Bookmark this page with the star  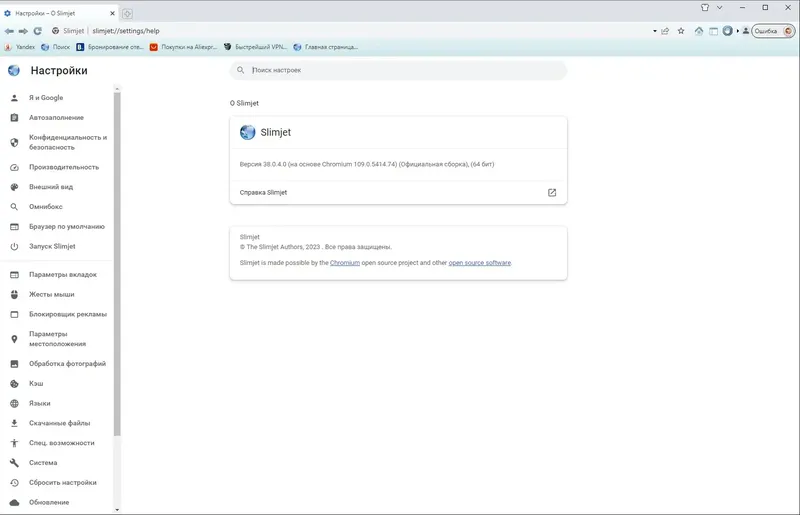(681, 31)
